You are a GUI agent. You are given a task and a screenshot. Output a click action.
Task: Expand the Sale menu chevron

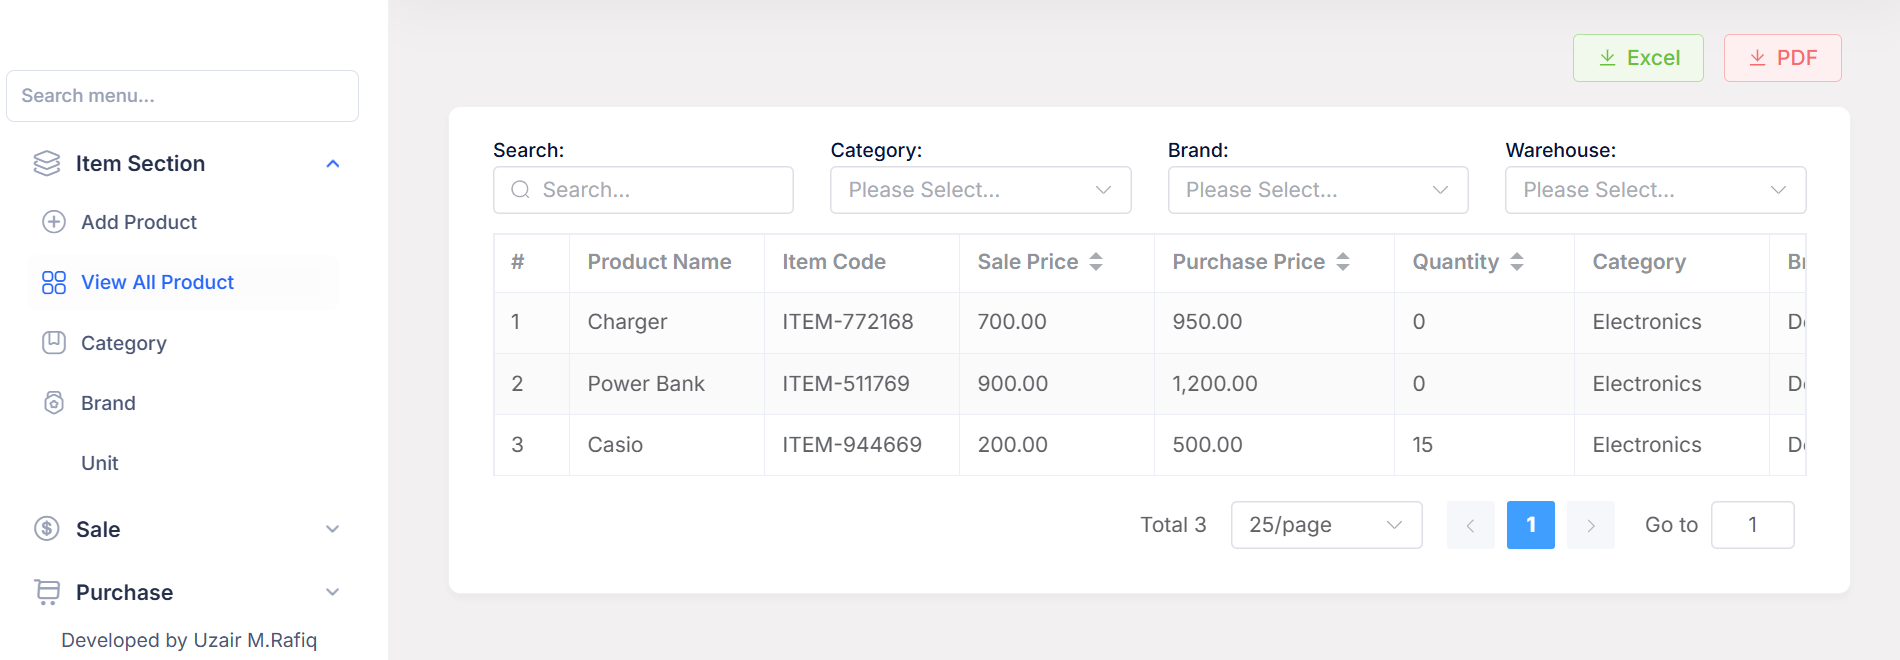tap(333, 529)
